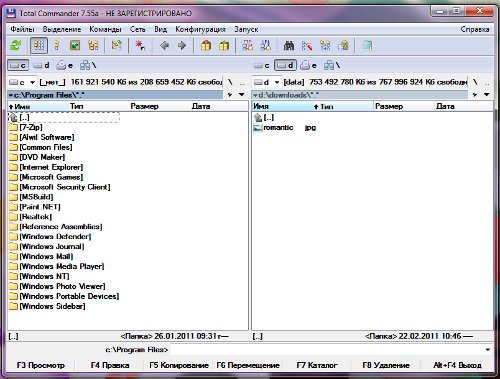Open right panel directory history arrow

click(486, 95)
